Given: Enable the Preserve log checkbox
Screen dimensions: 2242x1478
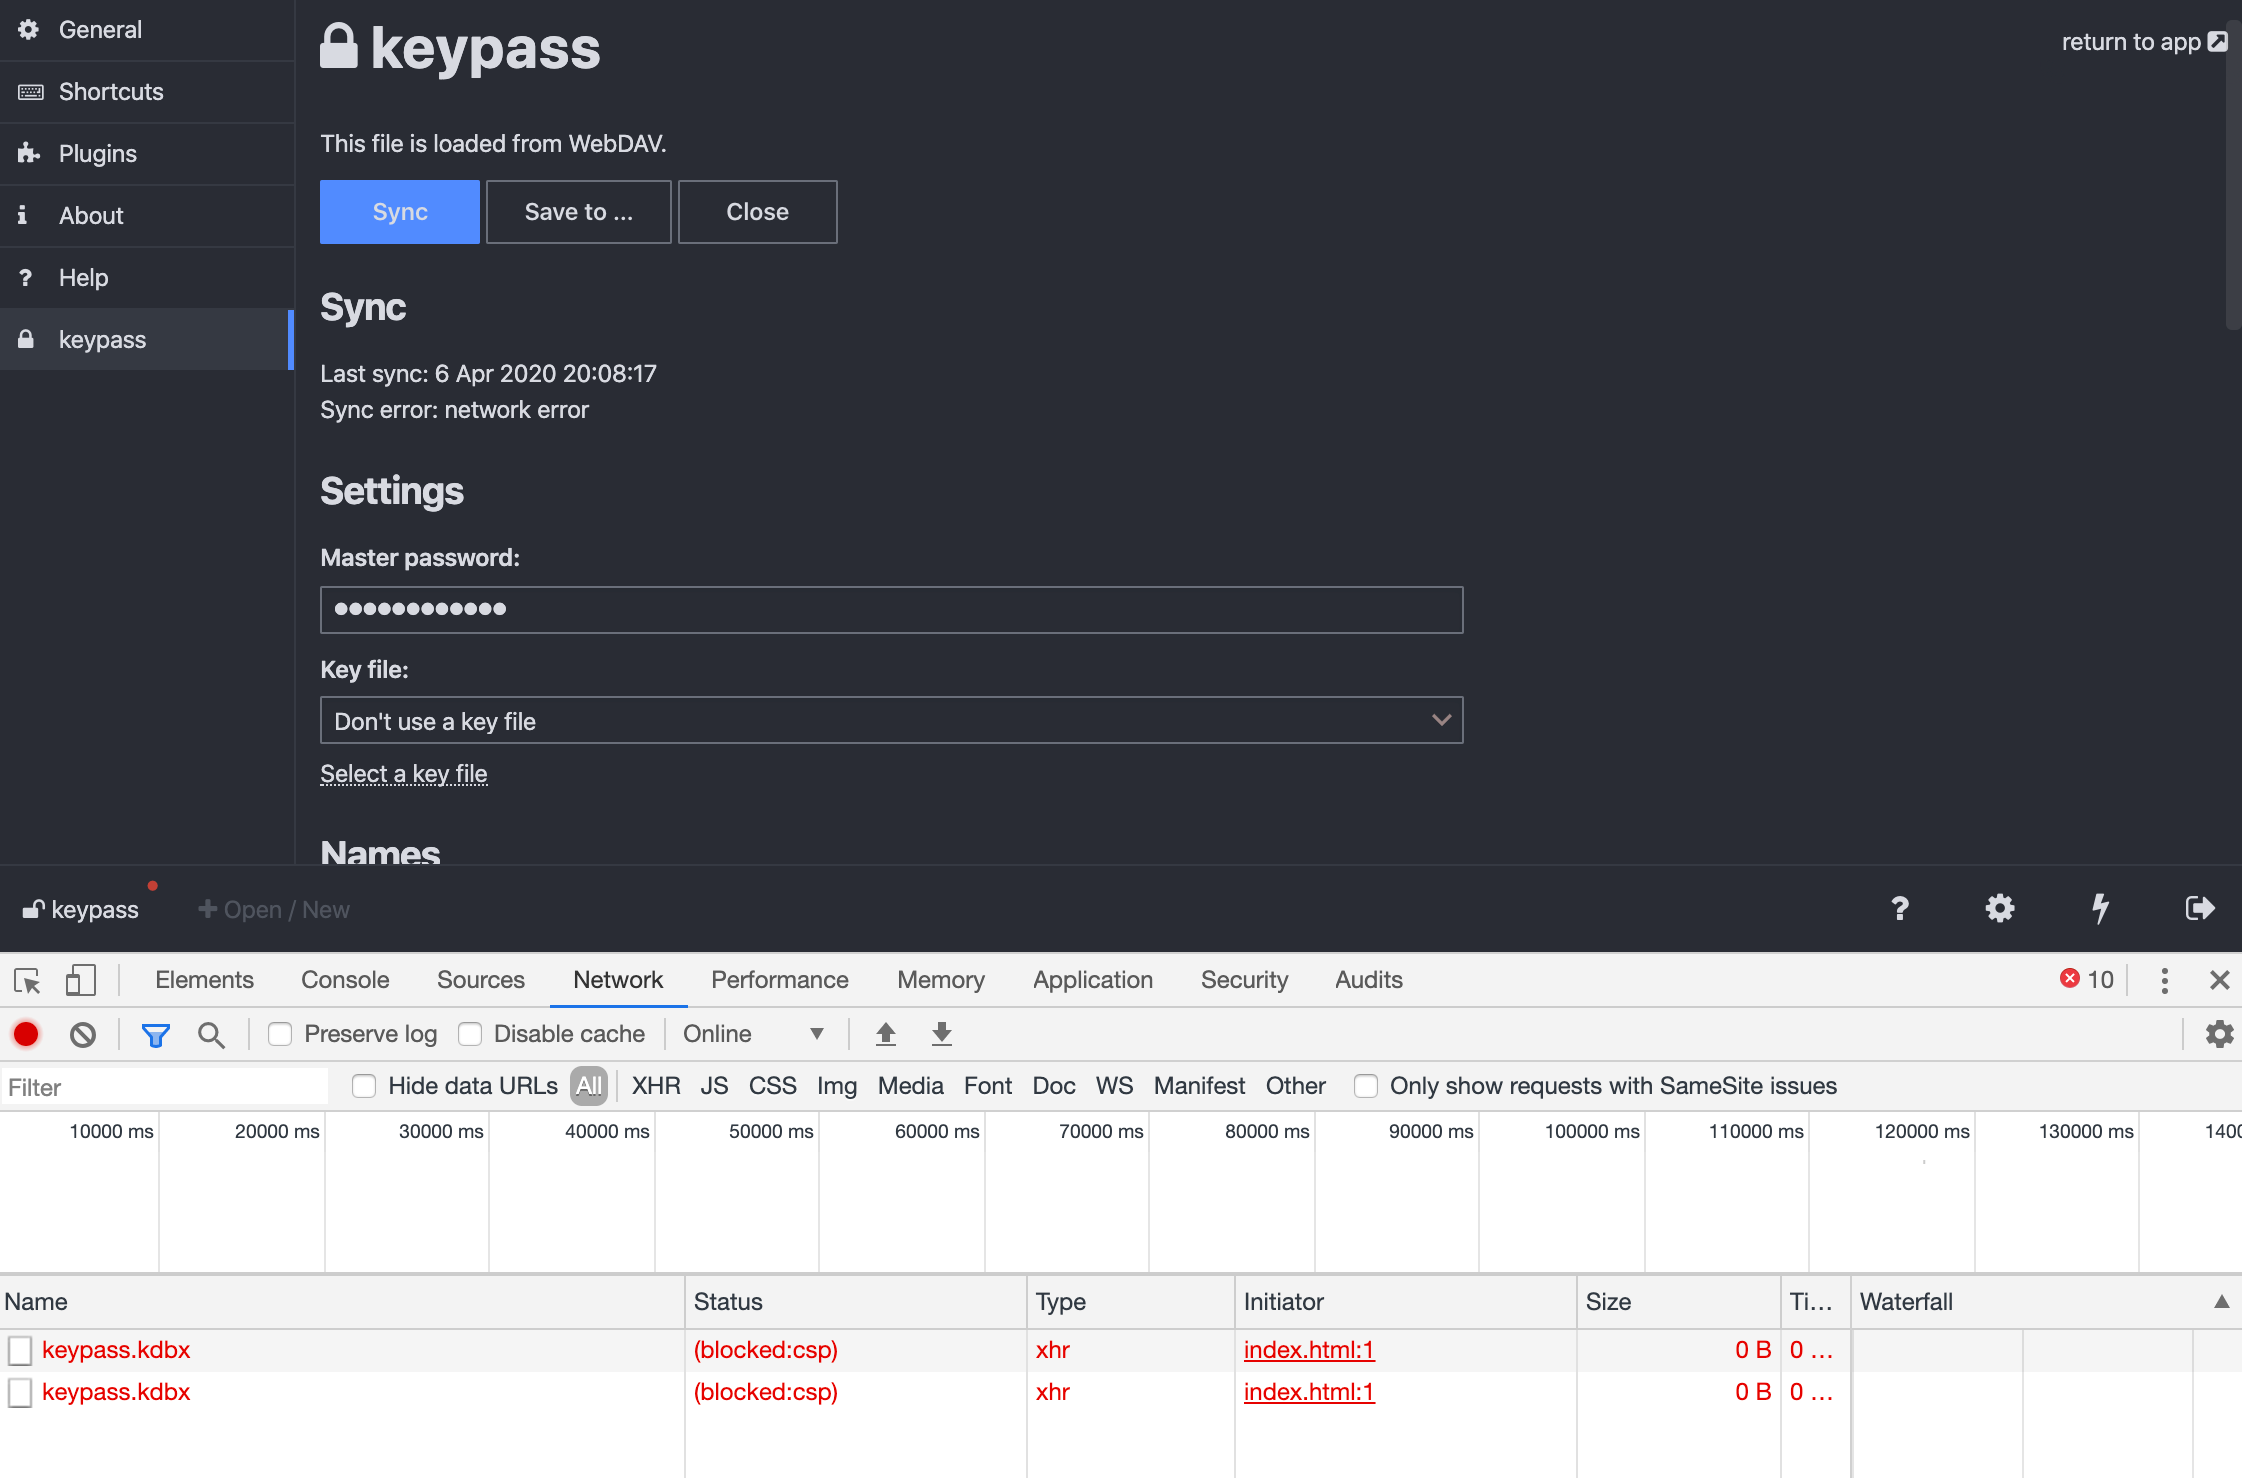Looking at the screenshot, I should [x=280, y=1034].
